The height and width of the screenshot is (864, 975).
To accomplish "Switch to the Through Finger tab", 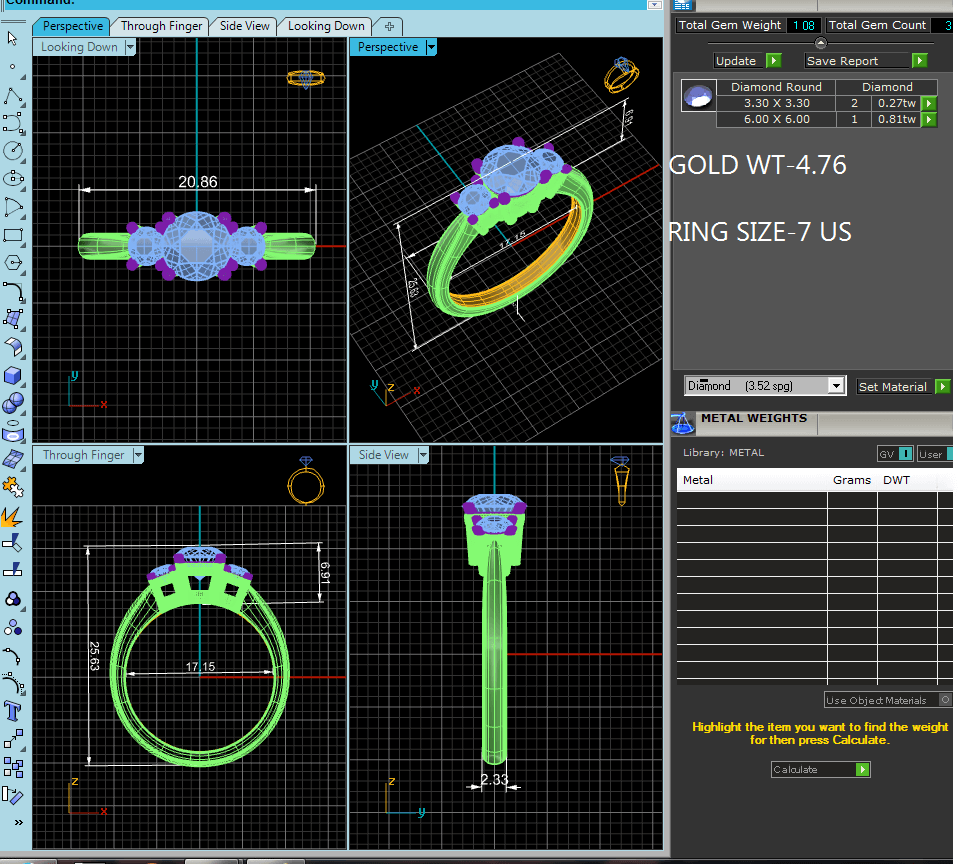I will point(161,26).
